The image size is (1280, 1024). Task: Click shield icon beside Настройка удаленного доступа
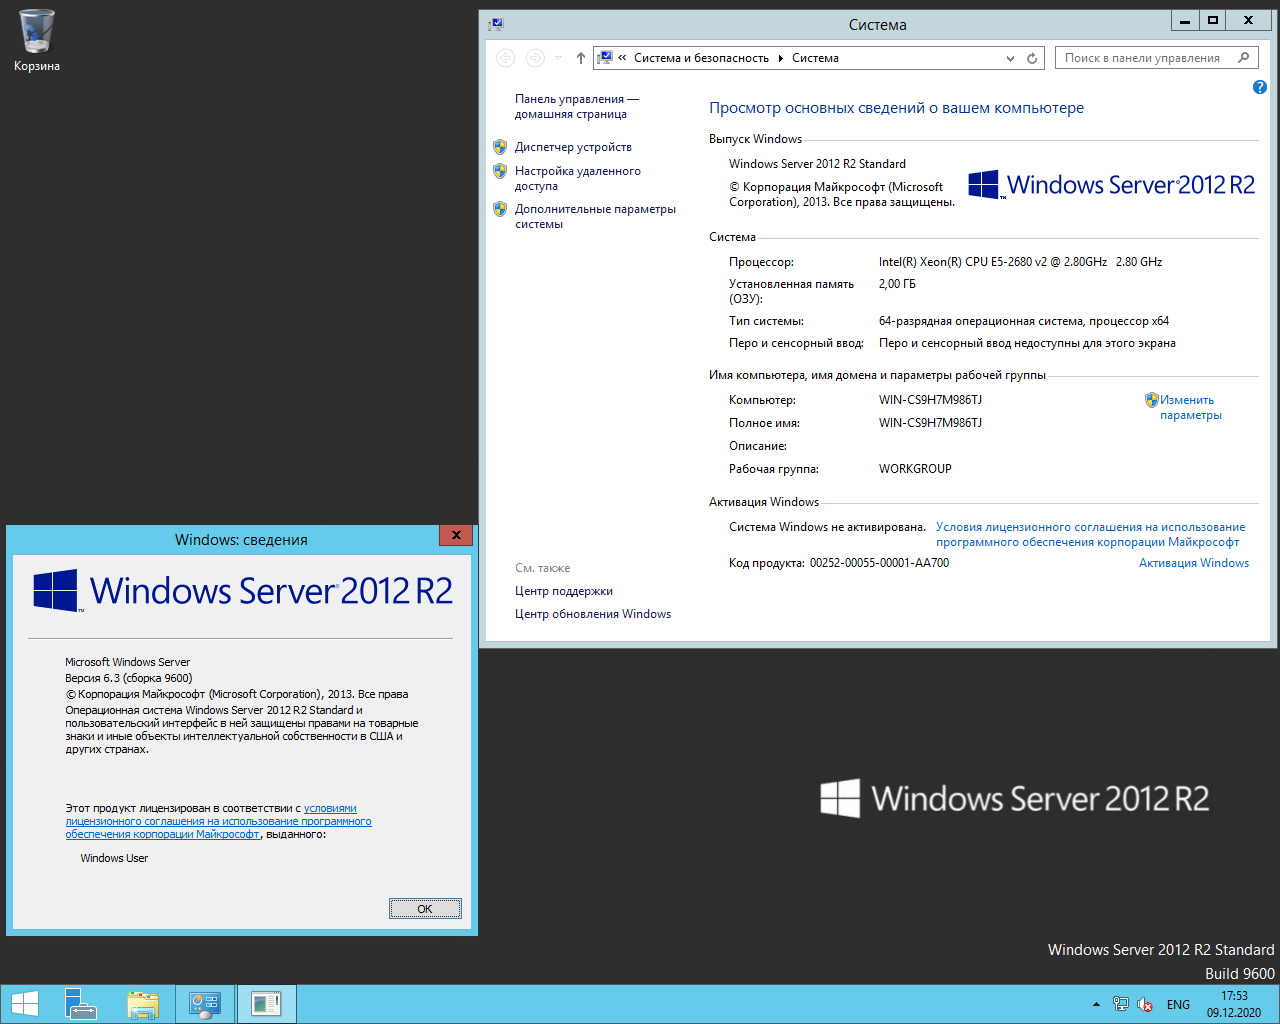[500, 171]
